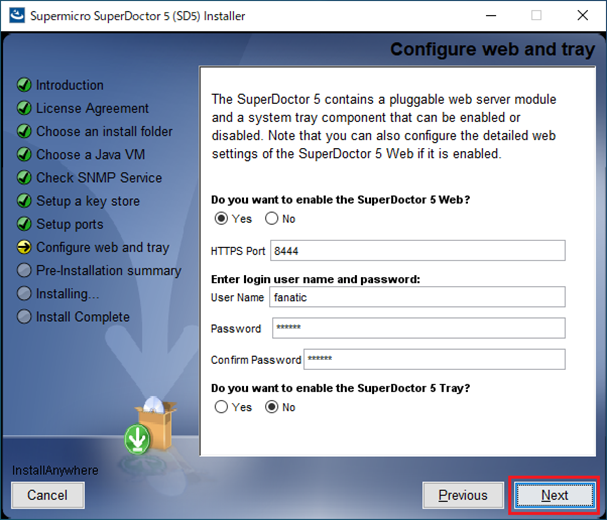Click the check icon beside Choose a Java VM

24,154
